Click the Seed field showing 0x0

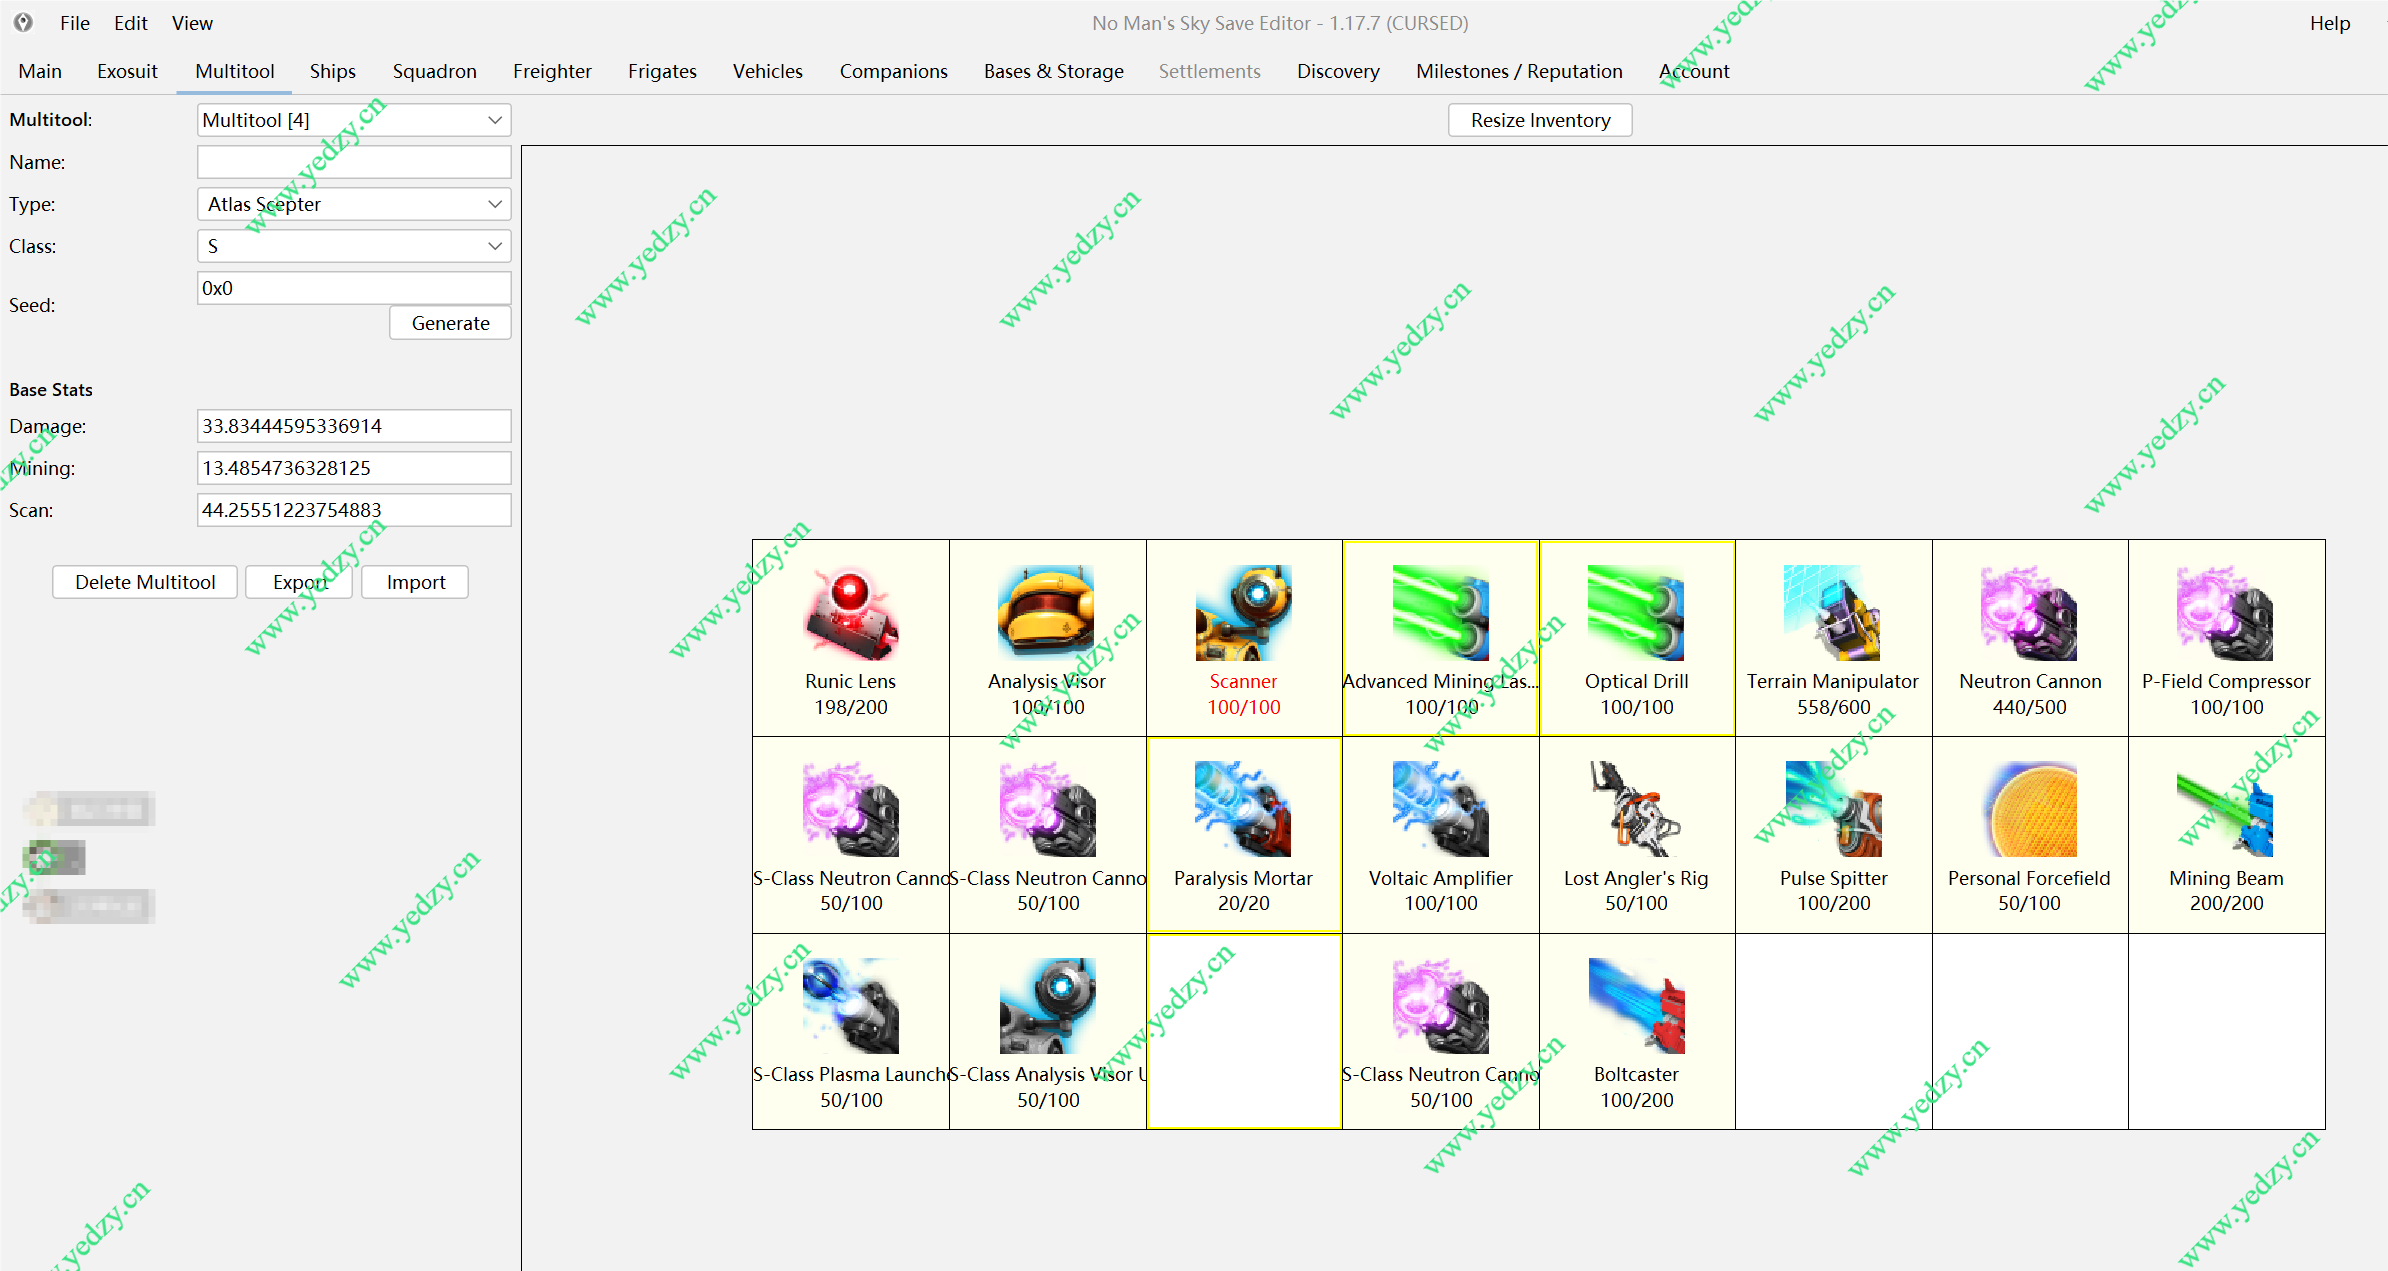click(x=354, y=288)
